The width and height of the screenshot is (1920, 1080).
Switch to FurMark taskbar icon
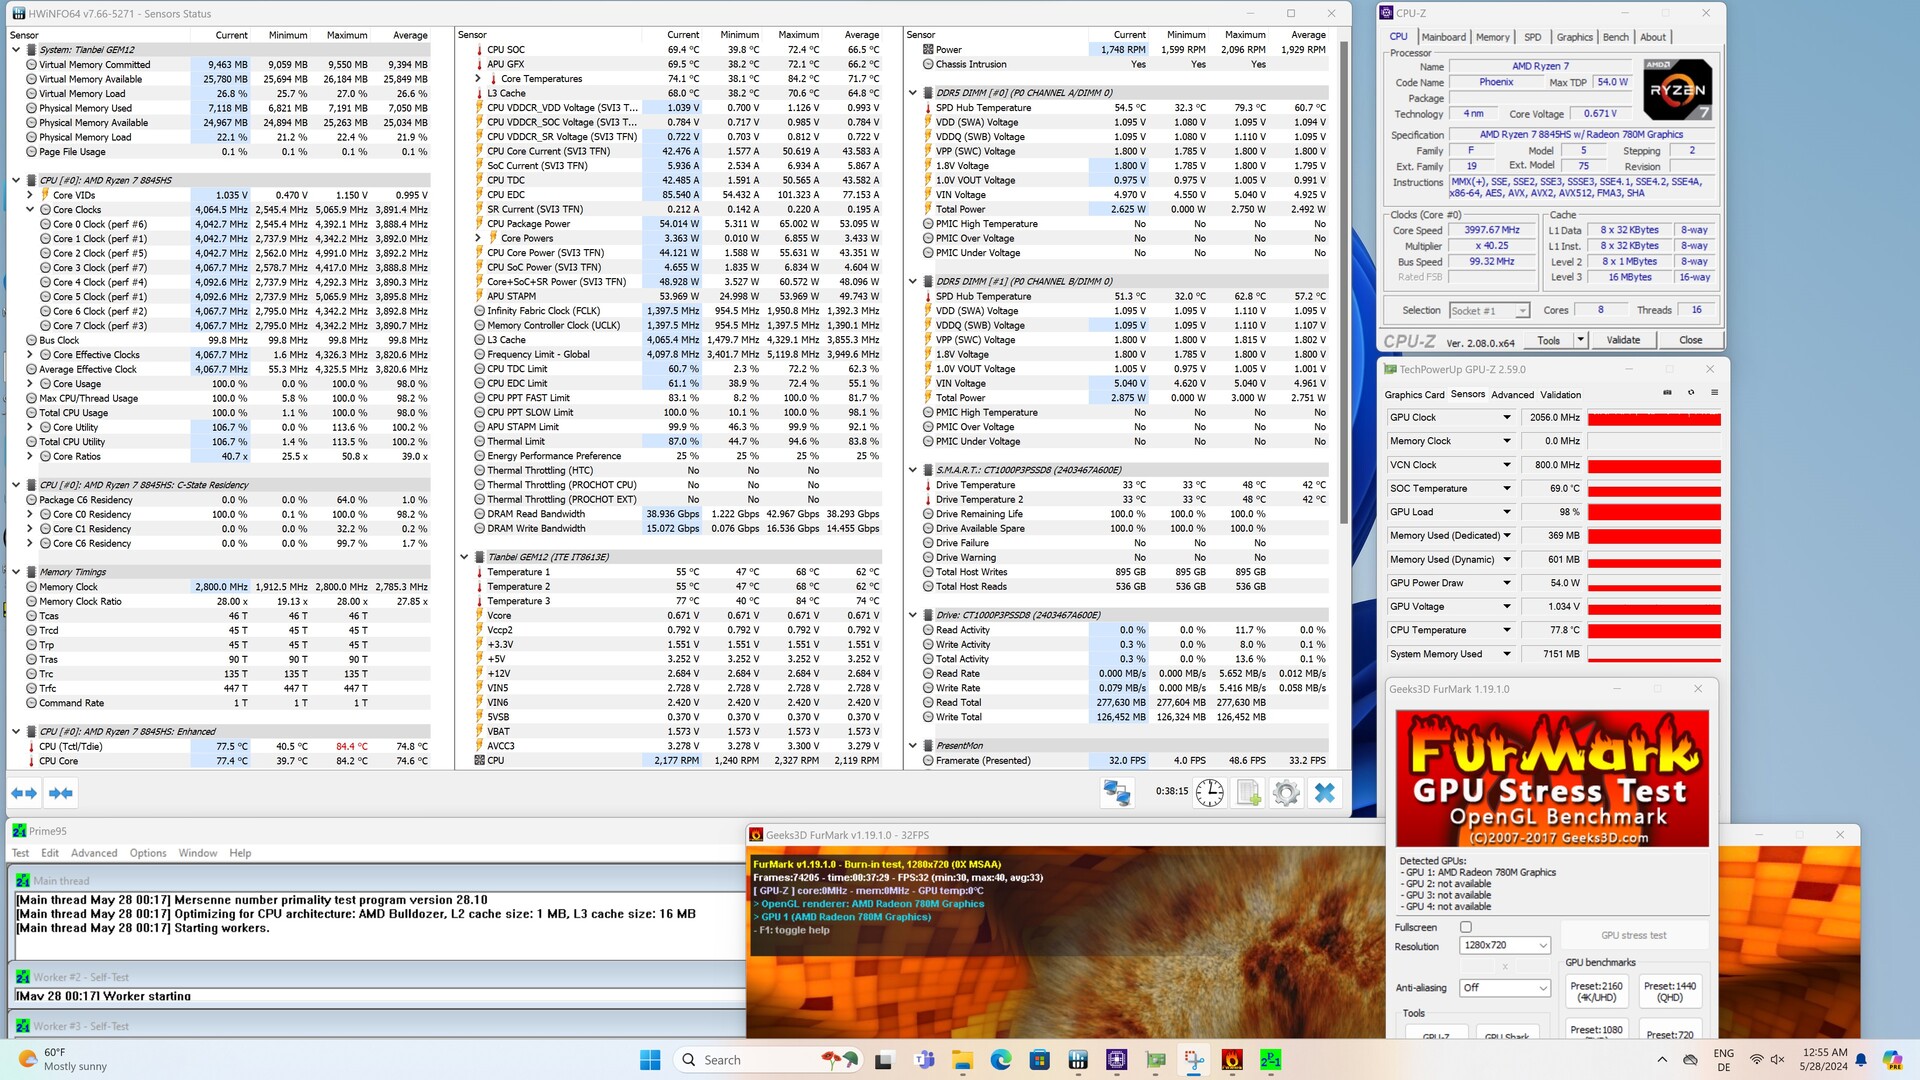[1232, 1060]
